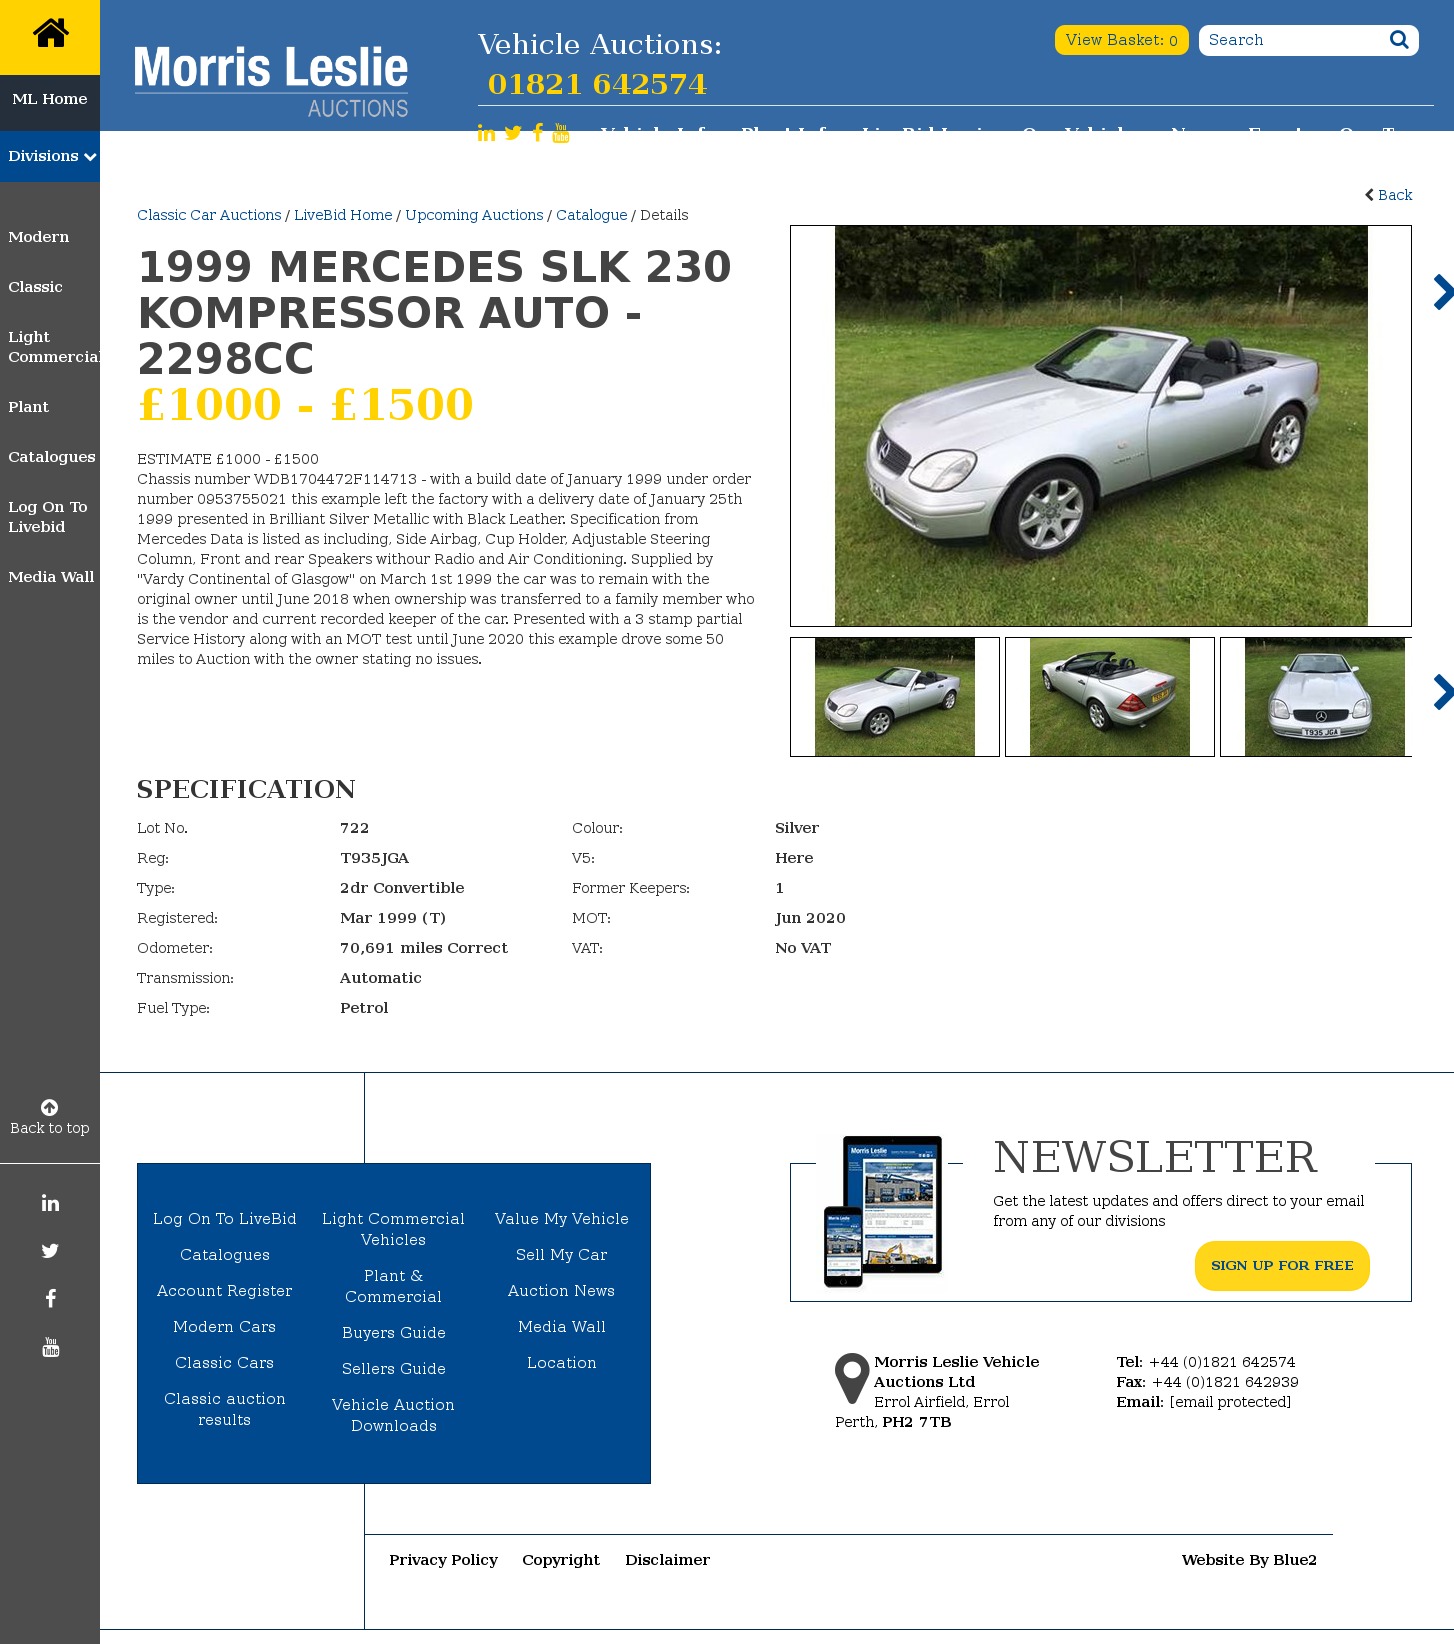Select Modern in the sidebar
1454x1644 pixels.
pos(39,237)
